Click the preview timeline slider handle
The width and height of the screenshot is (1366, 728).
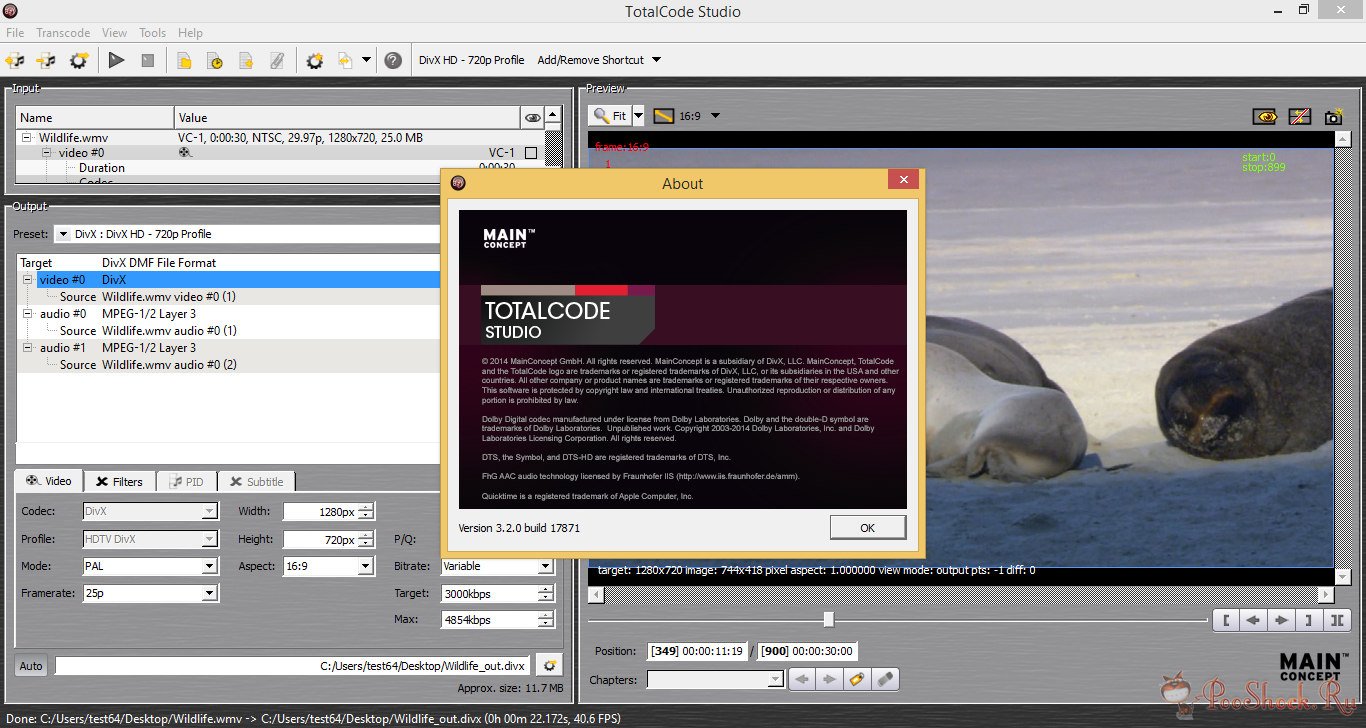click(828, 620)
